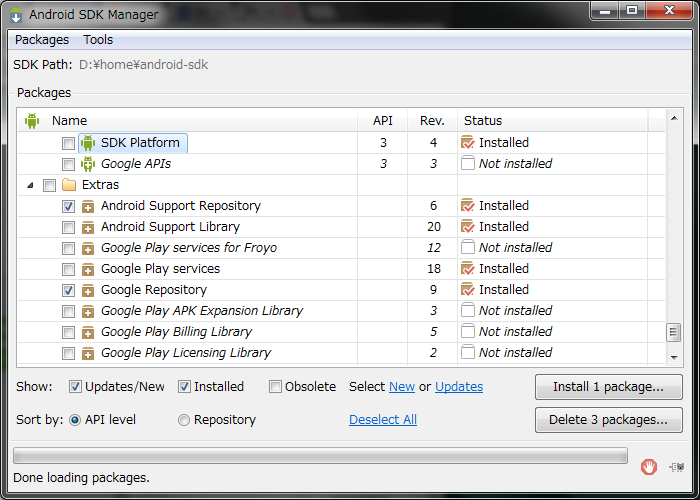
Task: Uncheck the Android Support Repository checkbox
Action: coord(68,206)
